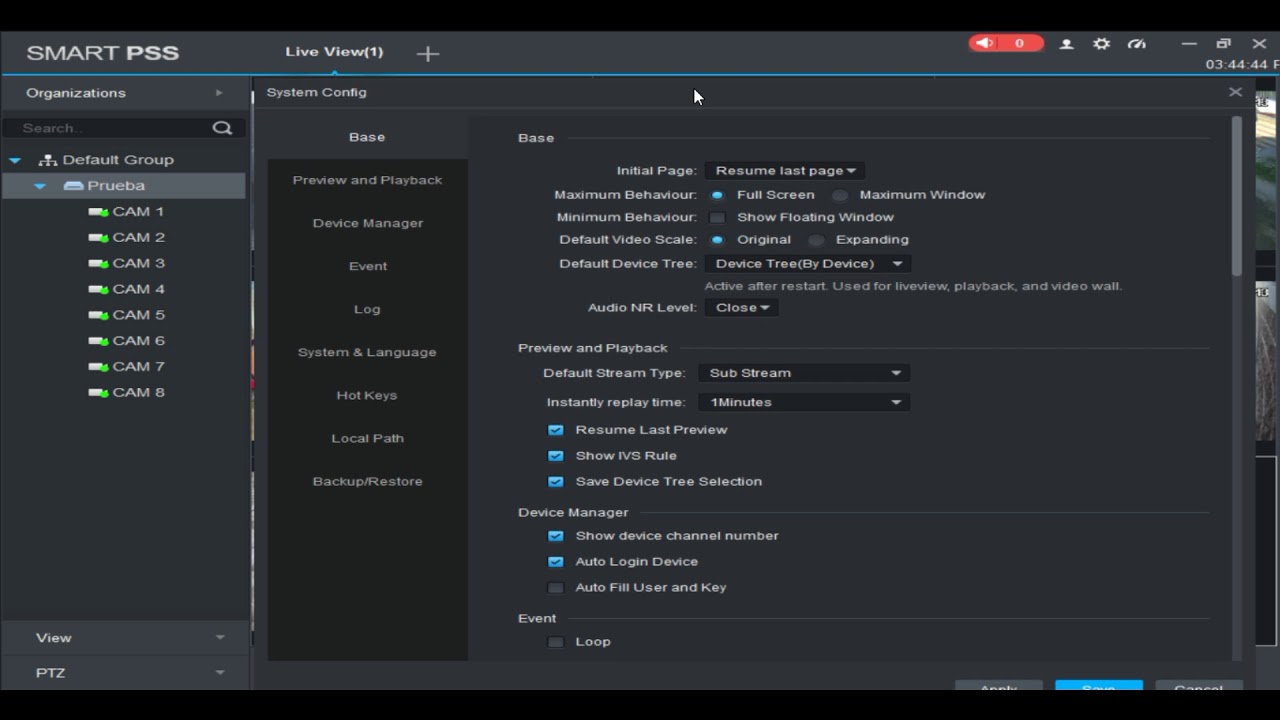Image resolution: width=1280 pixels, height=720 pixels.
Task: Switch to the Live View(1) tab
Action: click(x=334, y=52)
